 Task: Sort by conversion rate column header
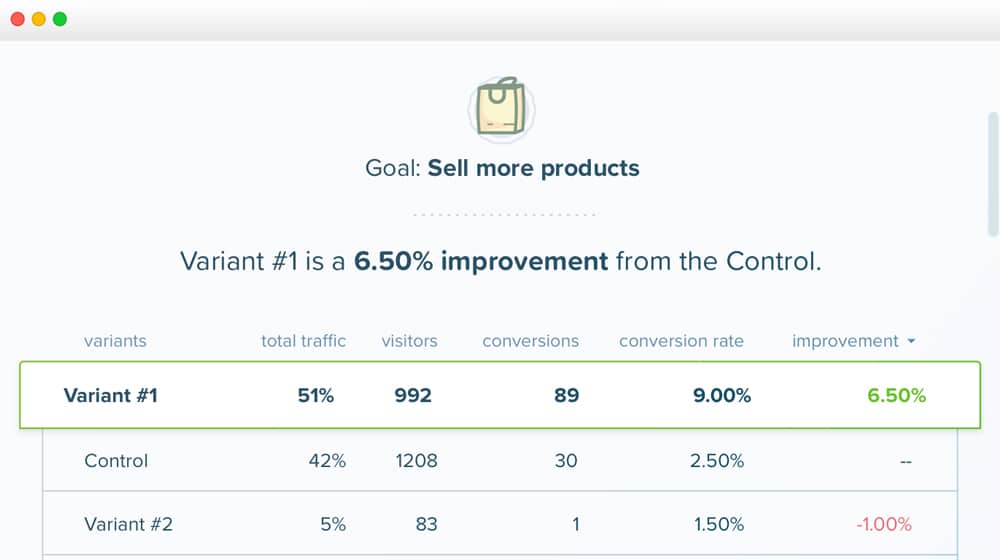681,341
